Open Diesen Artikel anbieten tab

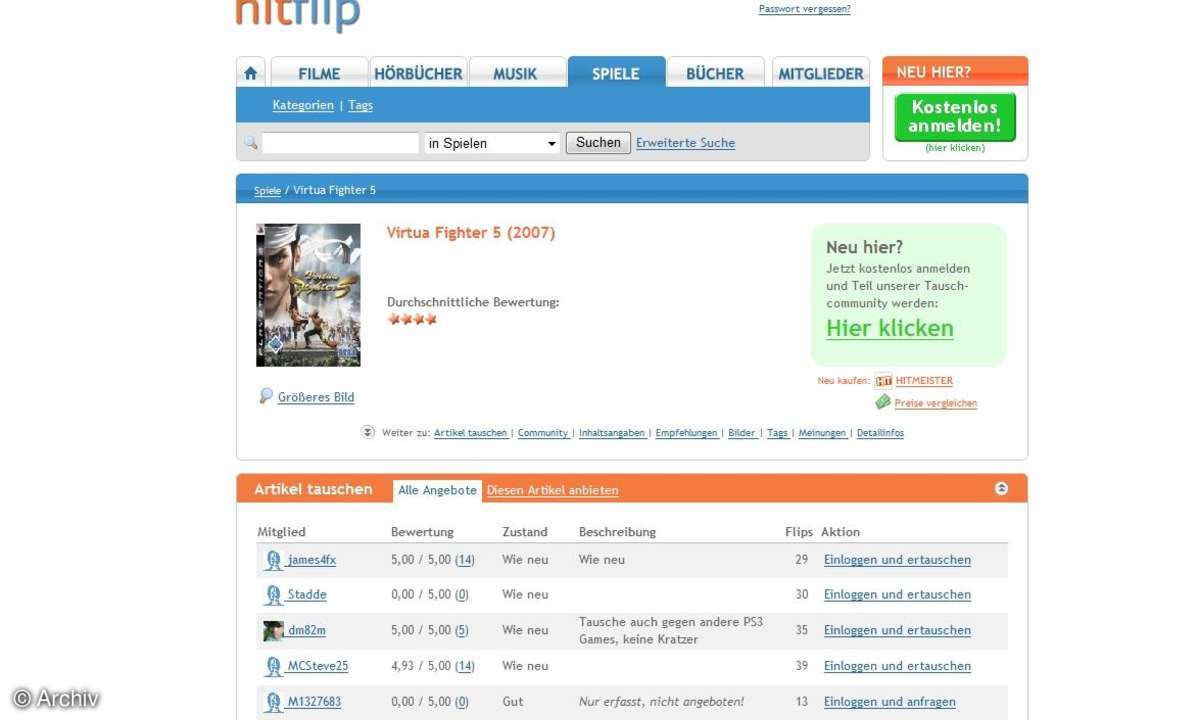552,491
